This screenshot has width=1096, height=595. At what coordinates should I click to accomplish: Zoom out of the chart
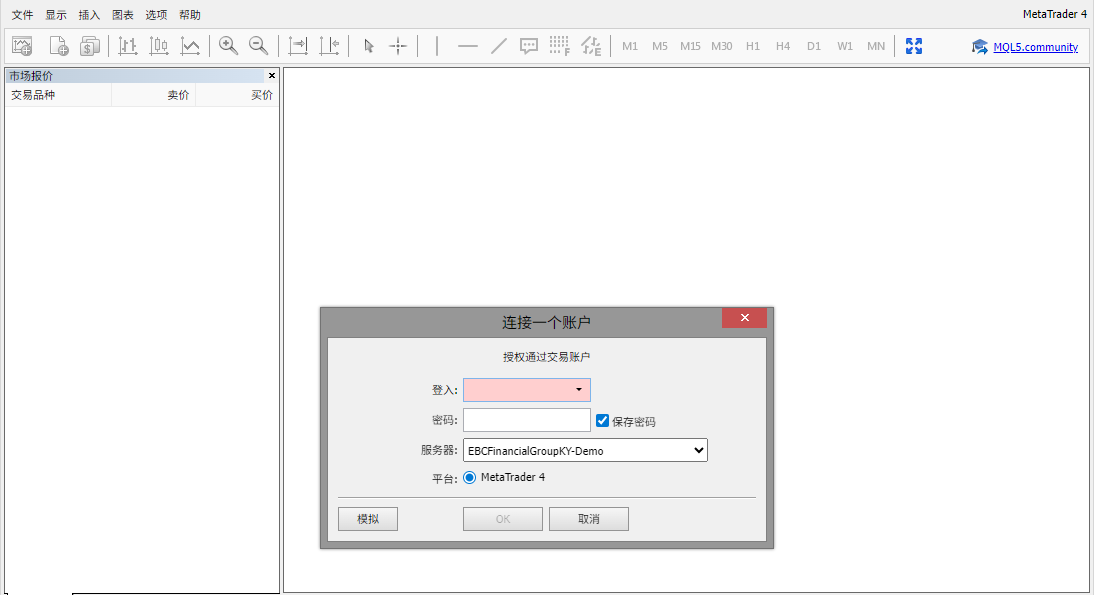point(259,46)
